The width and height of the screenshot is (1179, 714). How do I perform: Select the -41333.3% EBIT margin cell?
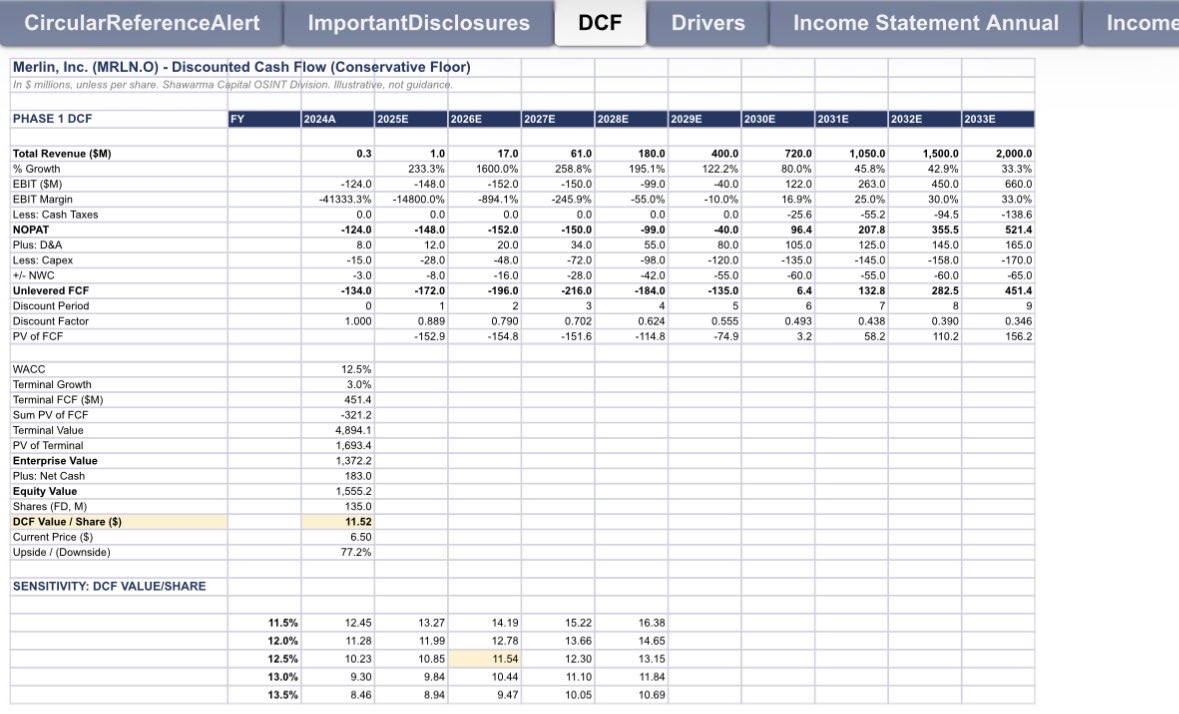pyautogui.click(x=338, y=199)
